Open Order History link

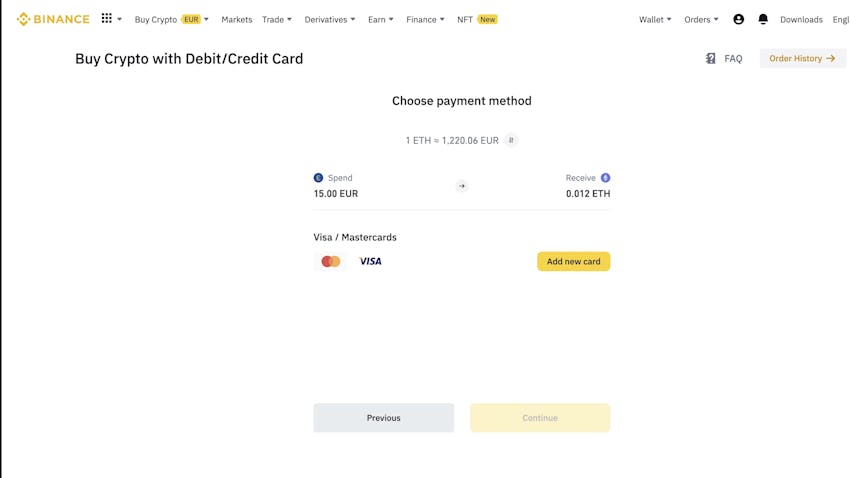click(x=802, y=59)
